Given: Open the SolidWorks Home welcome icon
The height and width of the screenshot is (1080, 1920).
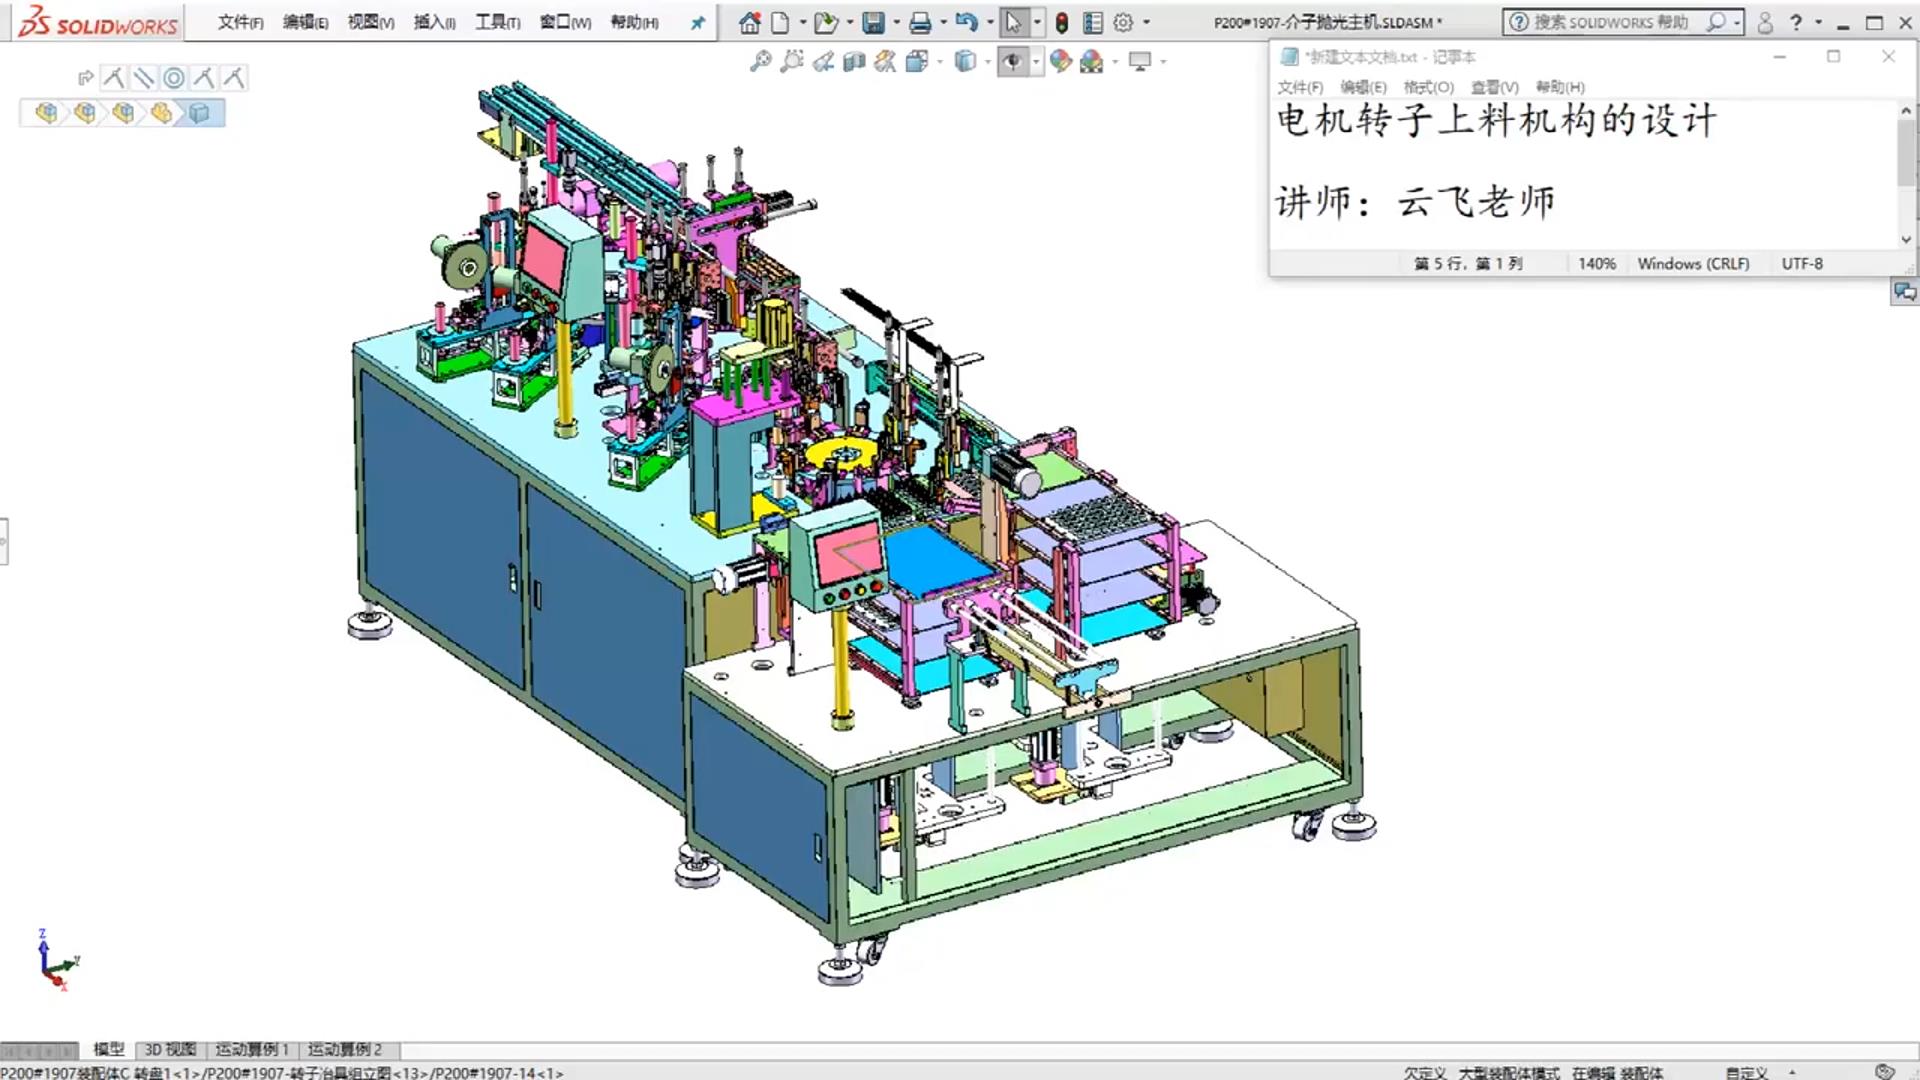Looking at the screenshot, I should click(749, 22).
